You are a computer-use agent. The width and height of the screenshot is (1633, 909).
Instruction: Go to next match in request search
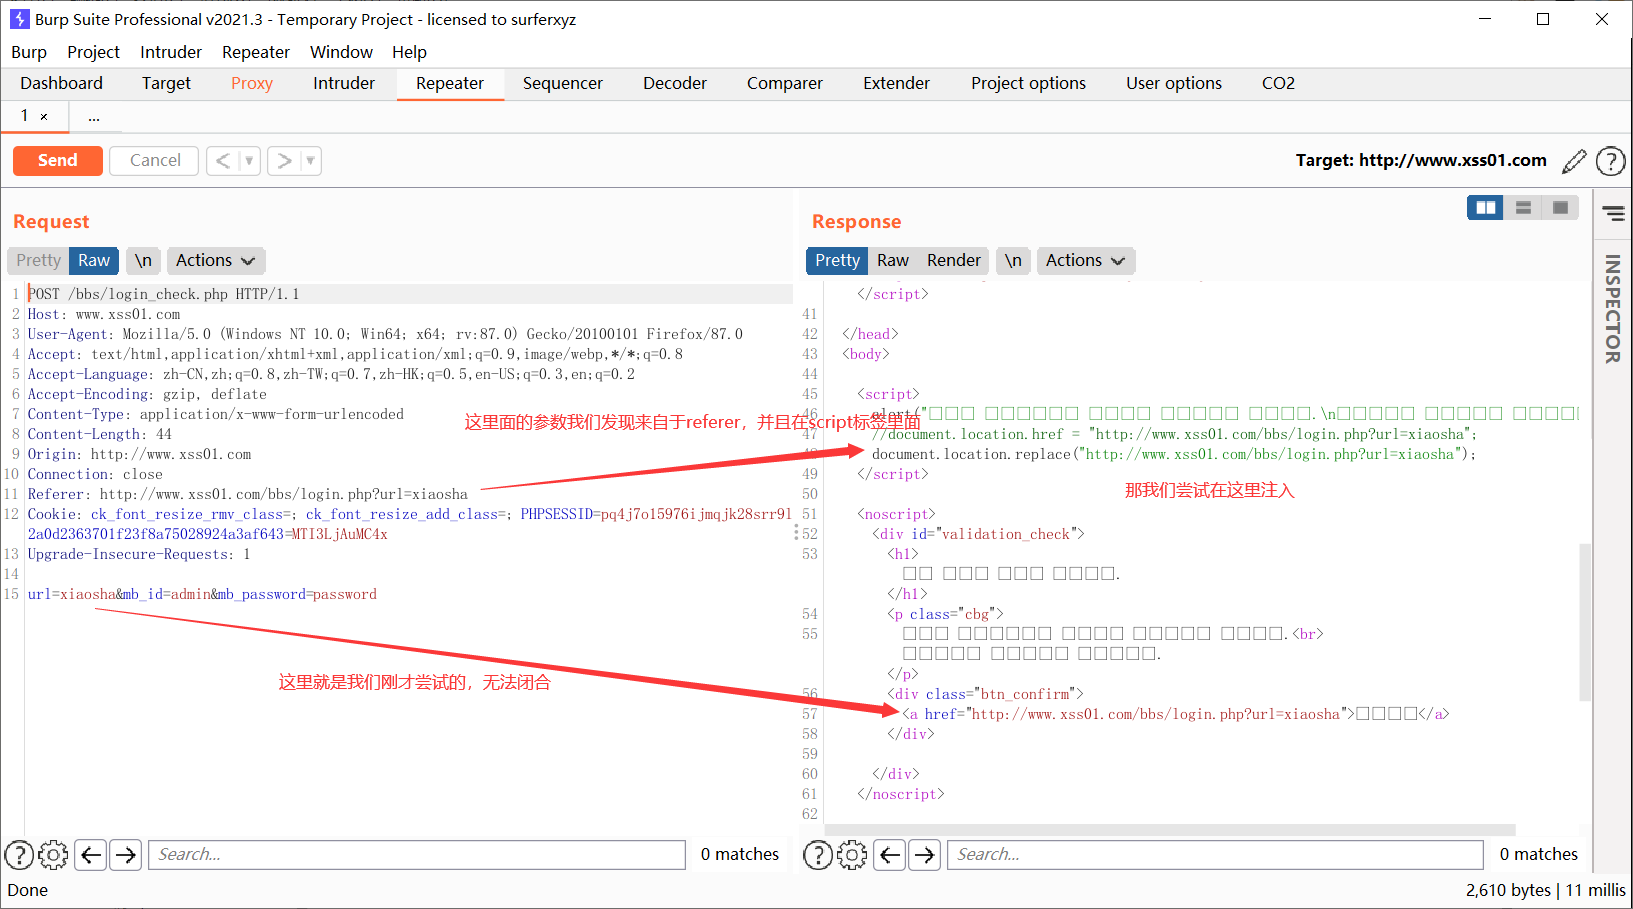pyautogui.click(x=125, y=855)
